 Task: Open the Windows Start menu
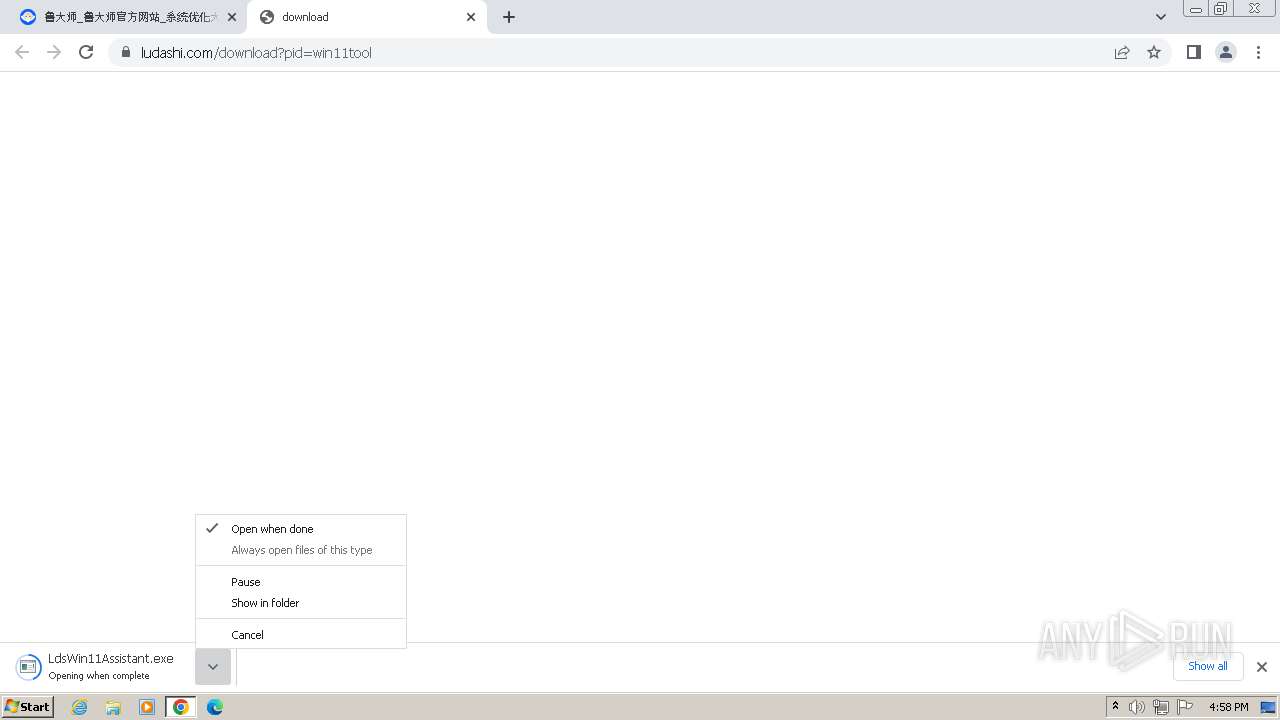pyautogui.click(x=28, y=706)
